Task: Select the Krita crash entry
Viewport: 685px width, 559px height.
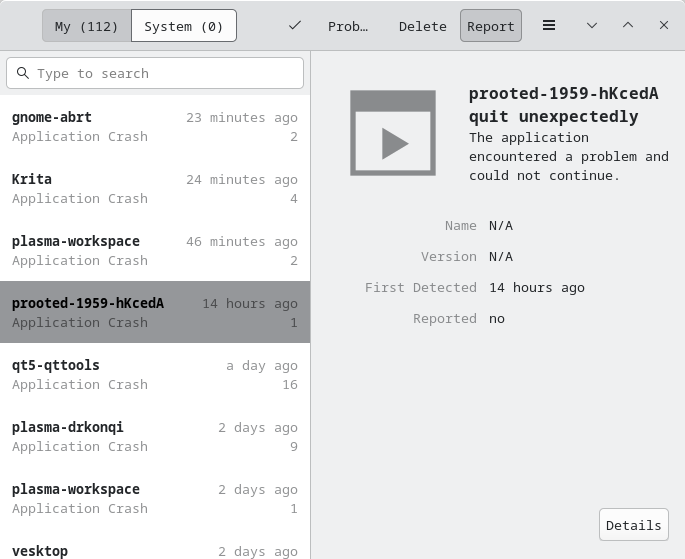Action: tap(155, 188)
